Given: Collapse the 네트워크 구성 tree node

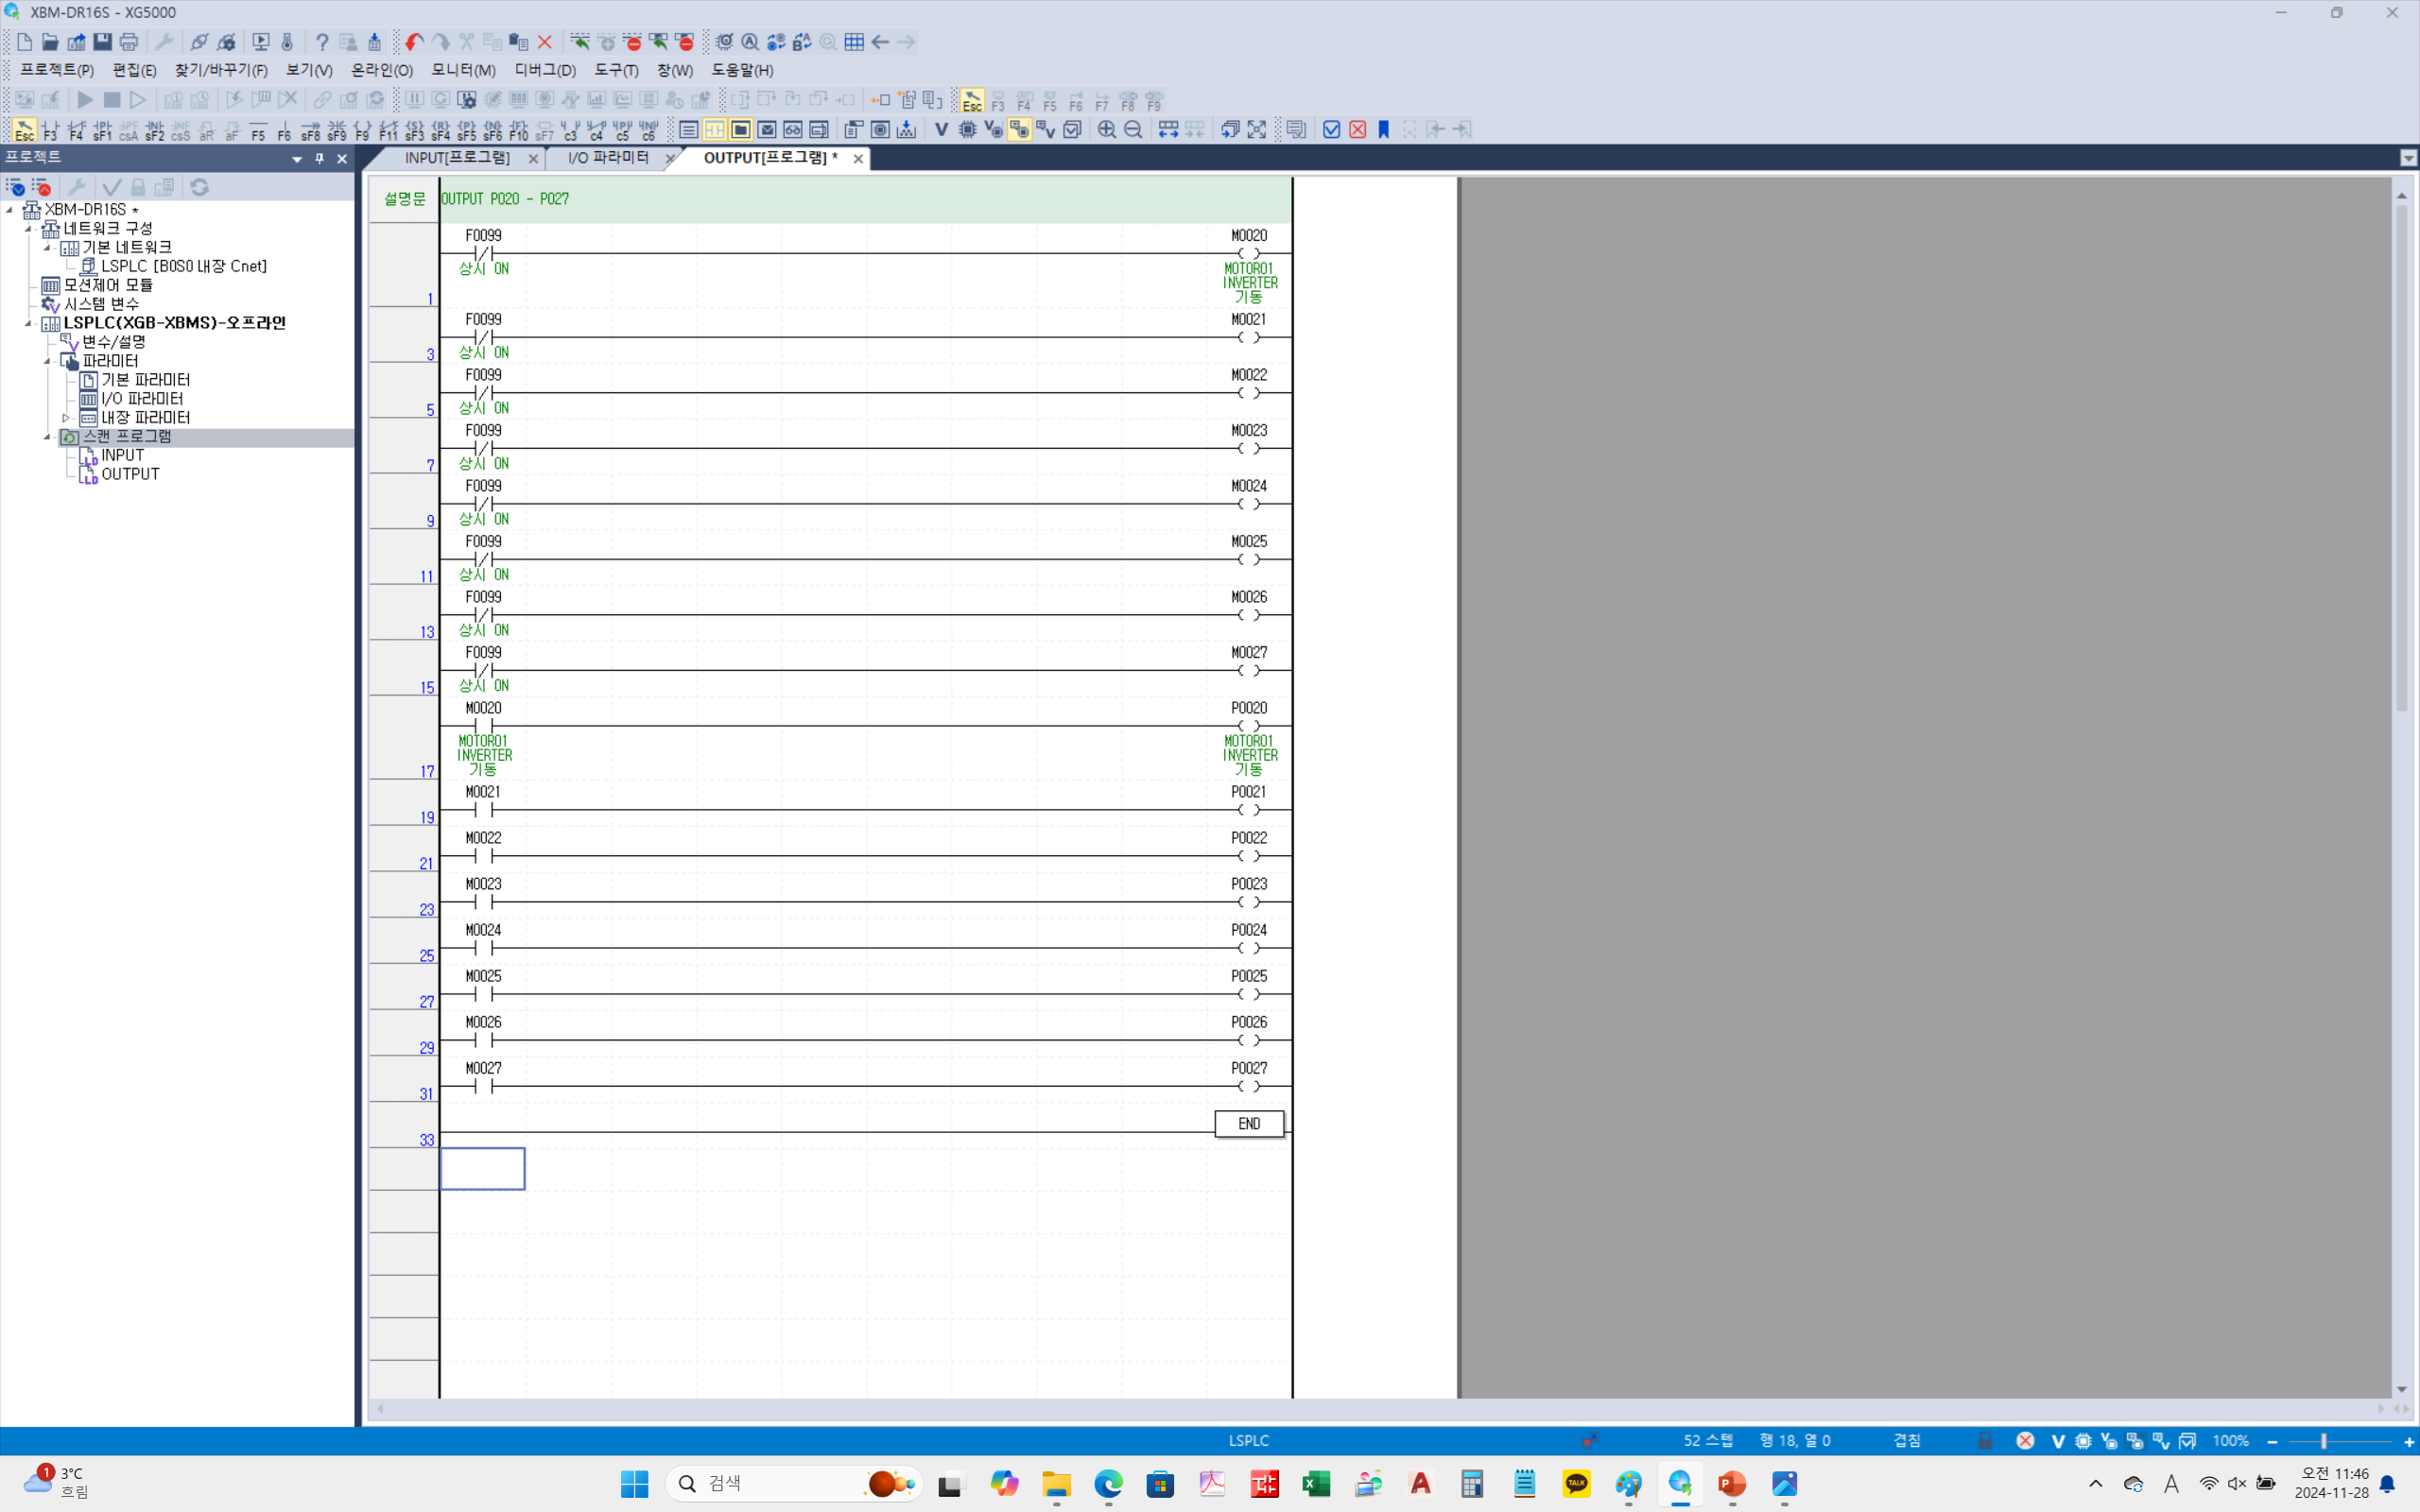Looking at the screenshot, I should [x=28, y=229].
